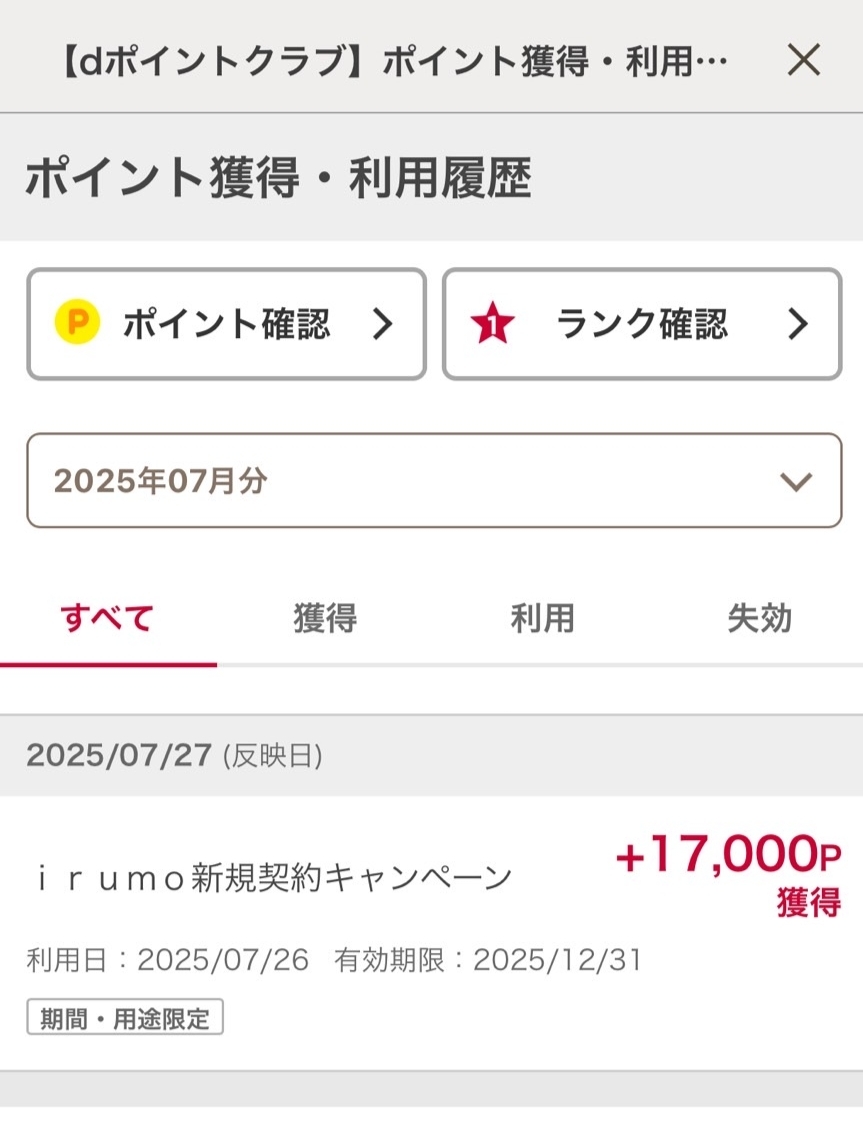Viewport: 863px width, 1133px height.
Task: Switch to the 利用 tab
Action: coord(542,619)
